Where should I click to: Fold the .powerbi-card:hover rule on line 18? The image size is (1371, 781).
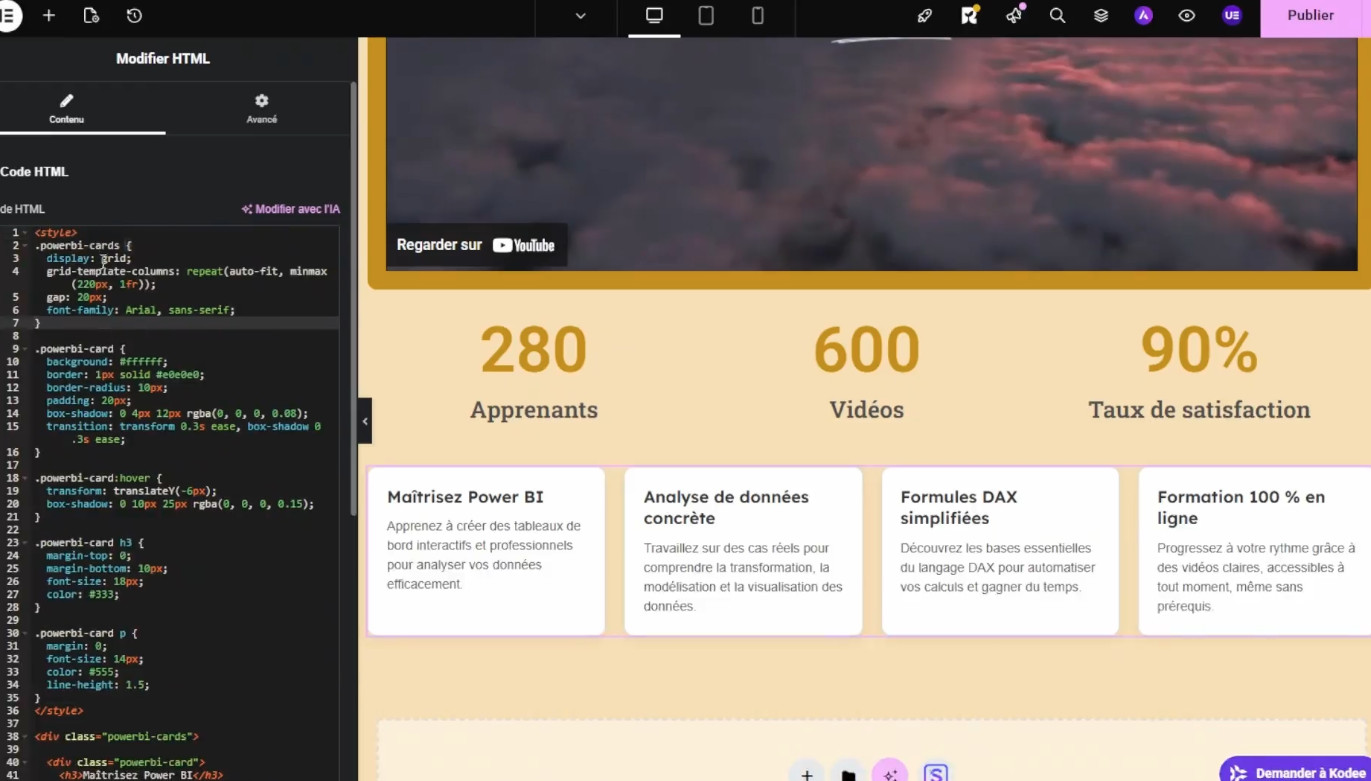point(25,479)
